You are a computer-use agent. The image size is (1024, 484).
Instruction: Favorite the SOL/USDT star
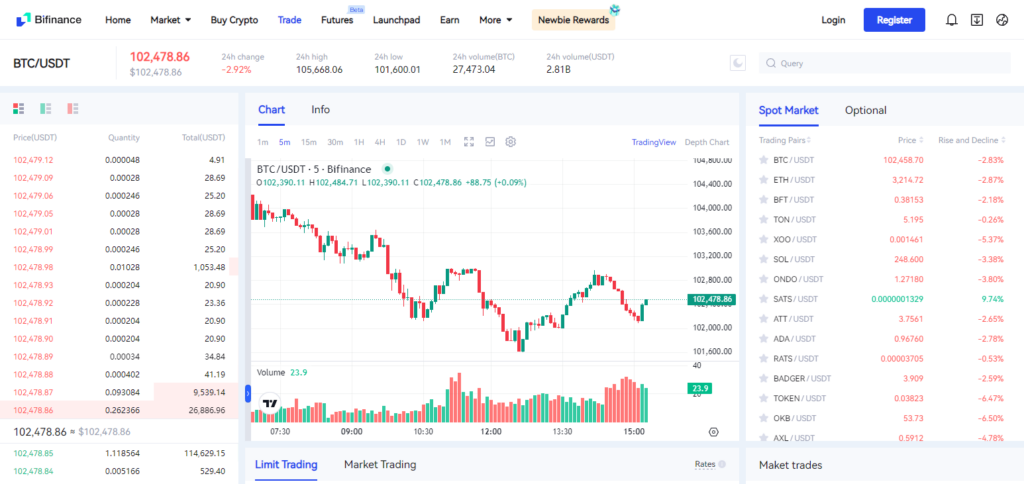[763, 259]
